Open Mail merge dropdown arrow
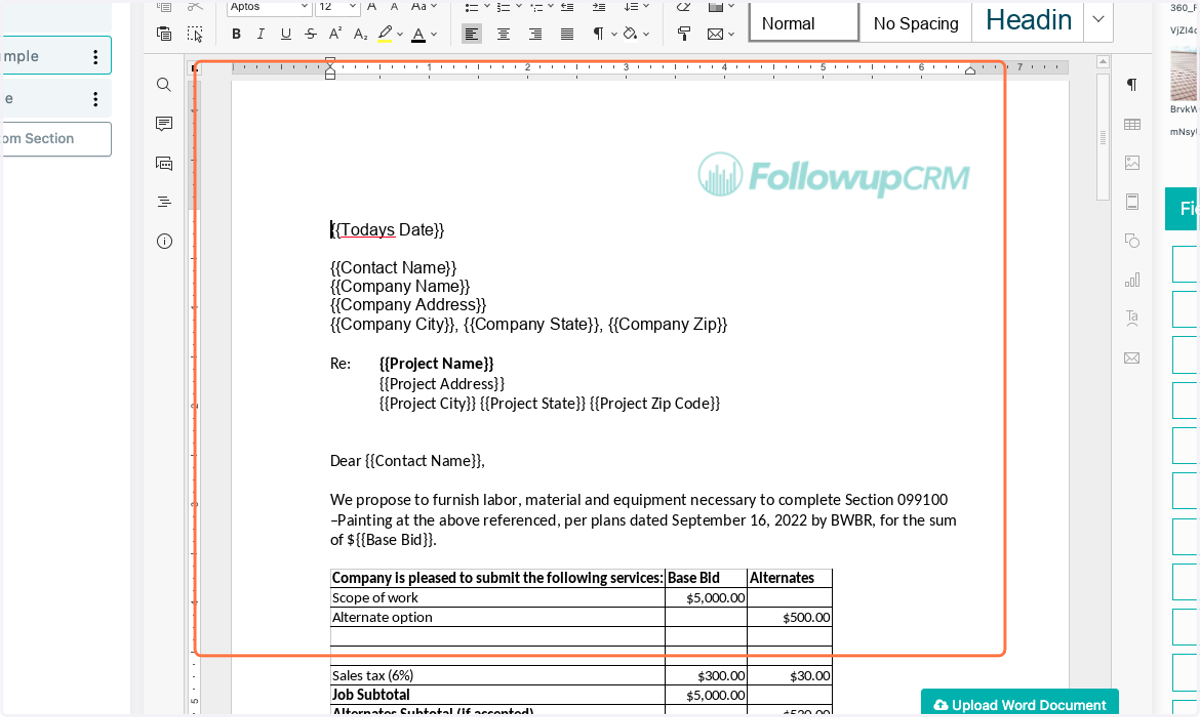This screenshot has width=1200, height=717. 731,34
